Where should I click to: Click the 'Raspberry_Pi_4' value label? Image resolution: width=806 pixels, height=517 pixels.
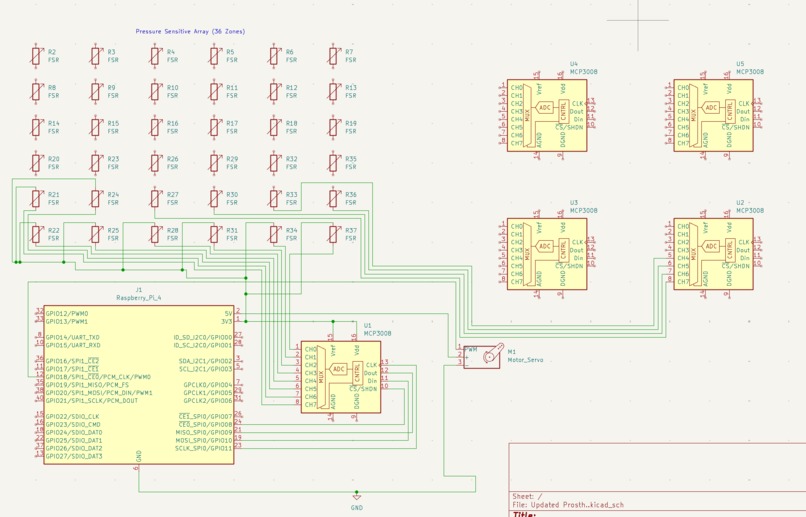tap(139, 298)
